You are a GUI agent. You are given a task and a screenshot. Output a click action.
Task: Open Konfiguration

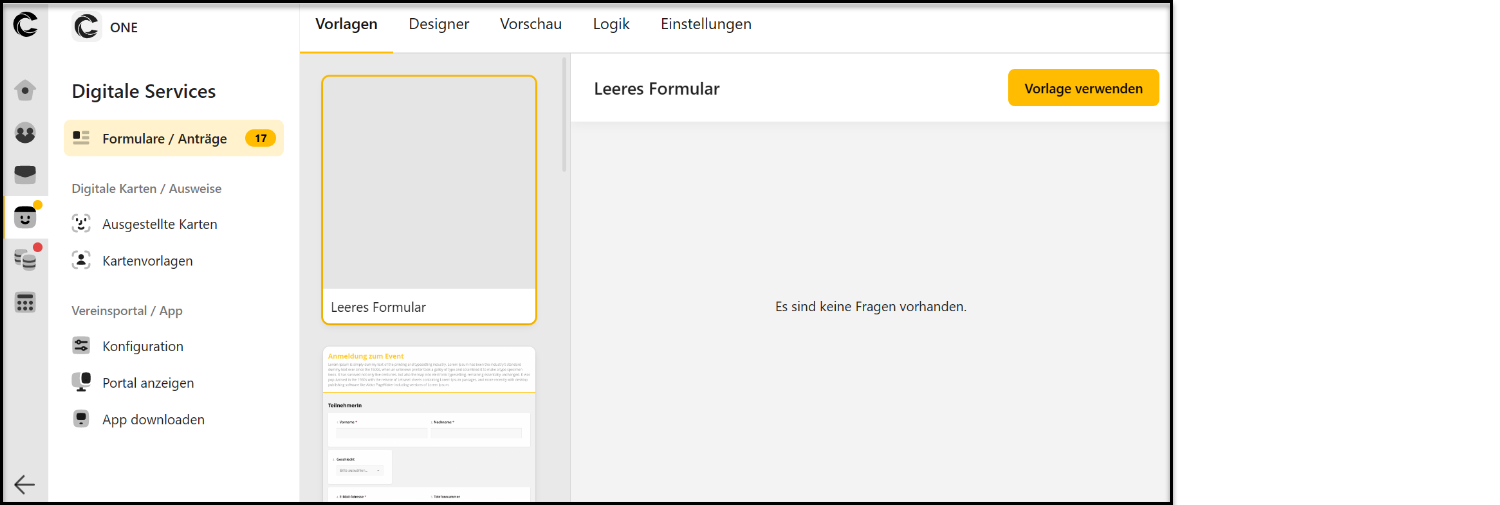tap(143, 346)
